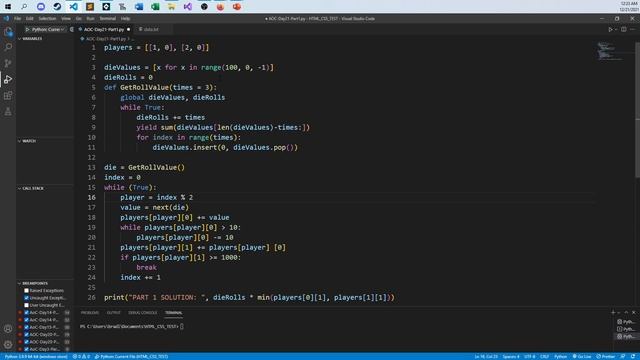
Task: Click Ln 16 Col cursor position indicator
Action: (486, 356)
